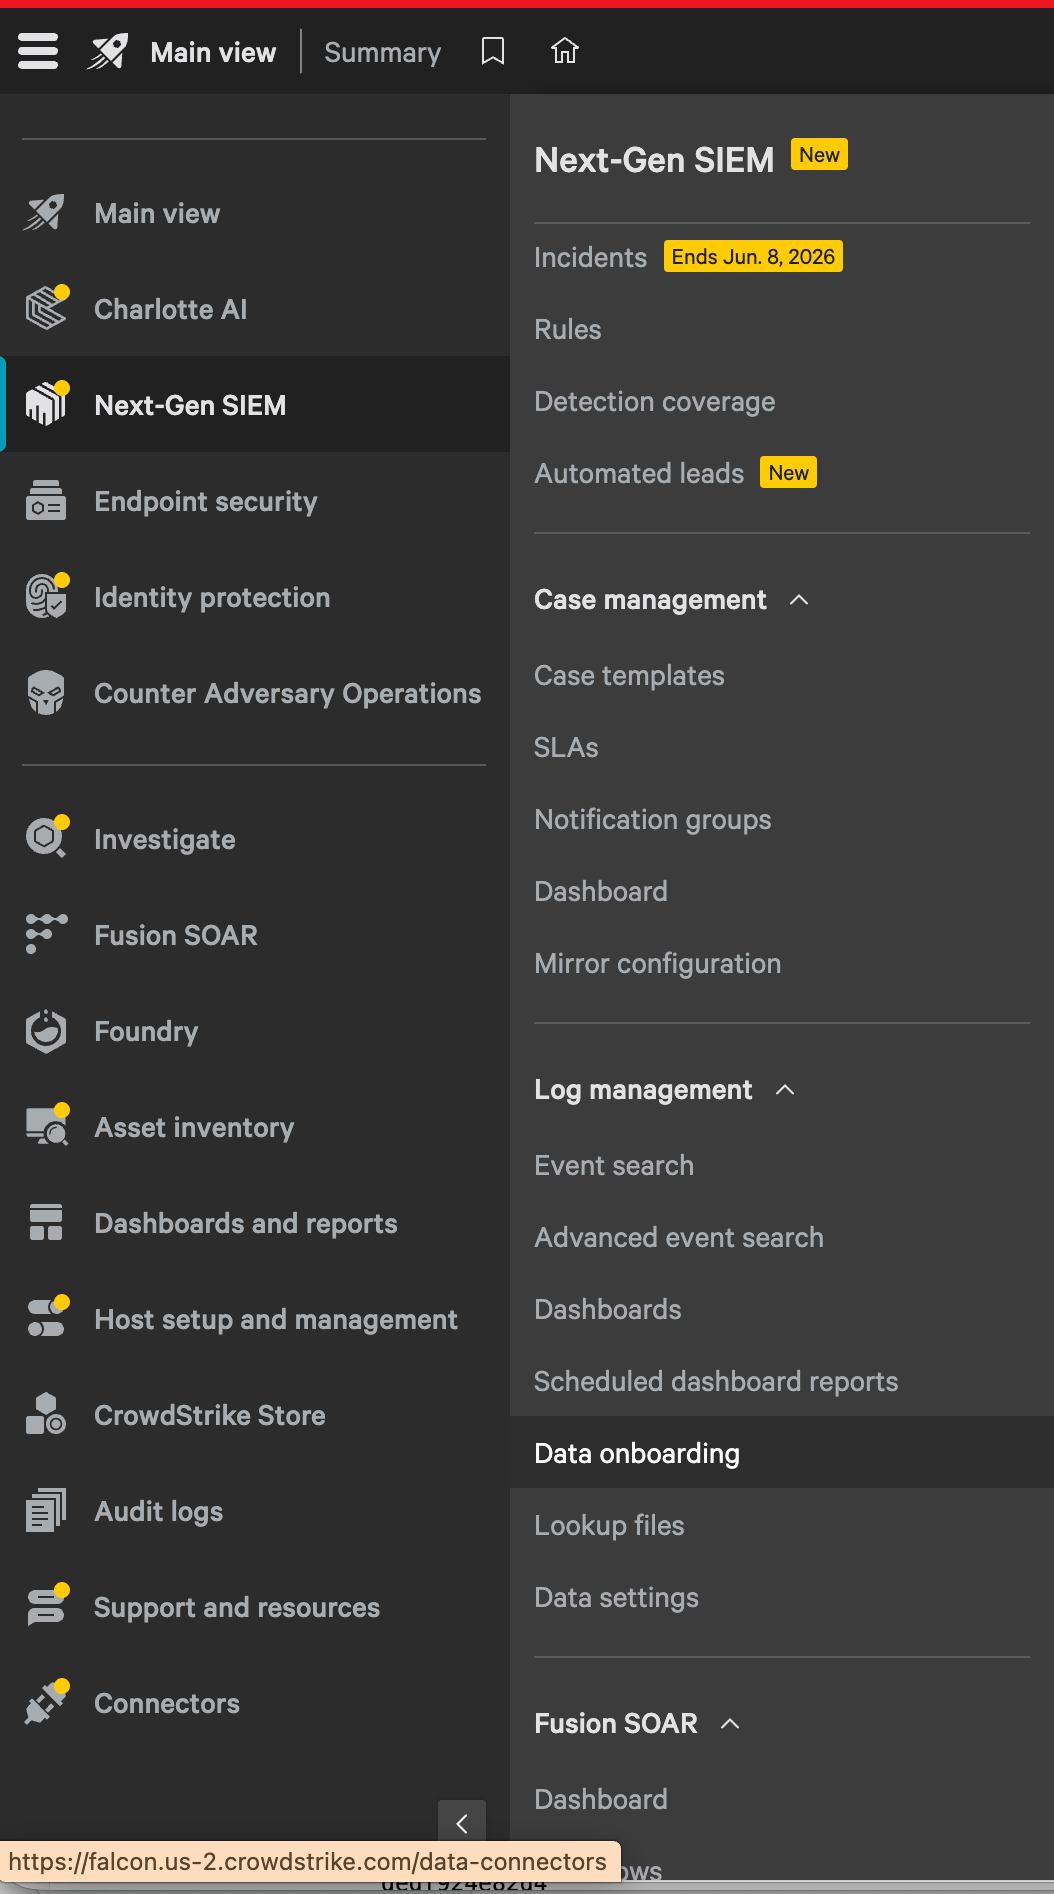The width and height of the screenshot is (1054, 1894).
Task: Open Scheduled dashboard reports
Action: [x=716, y=1381]
